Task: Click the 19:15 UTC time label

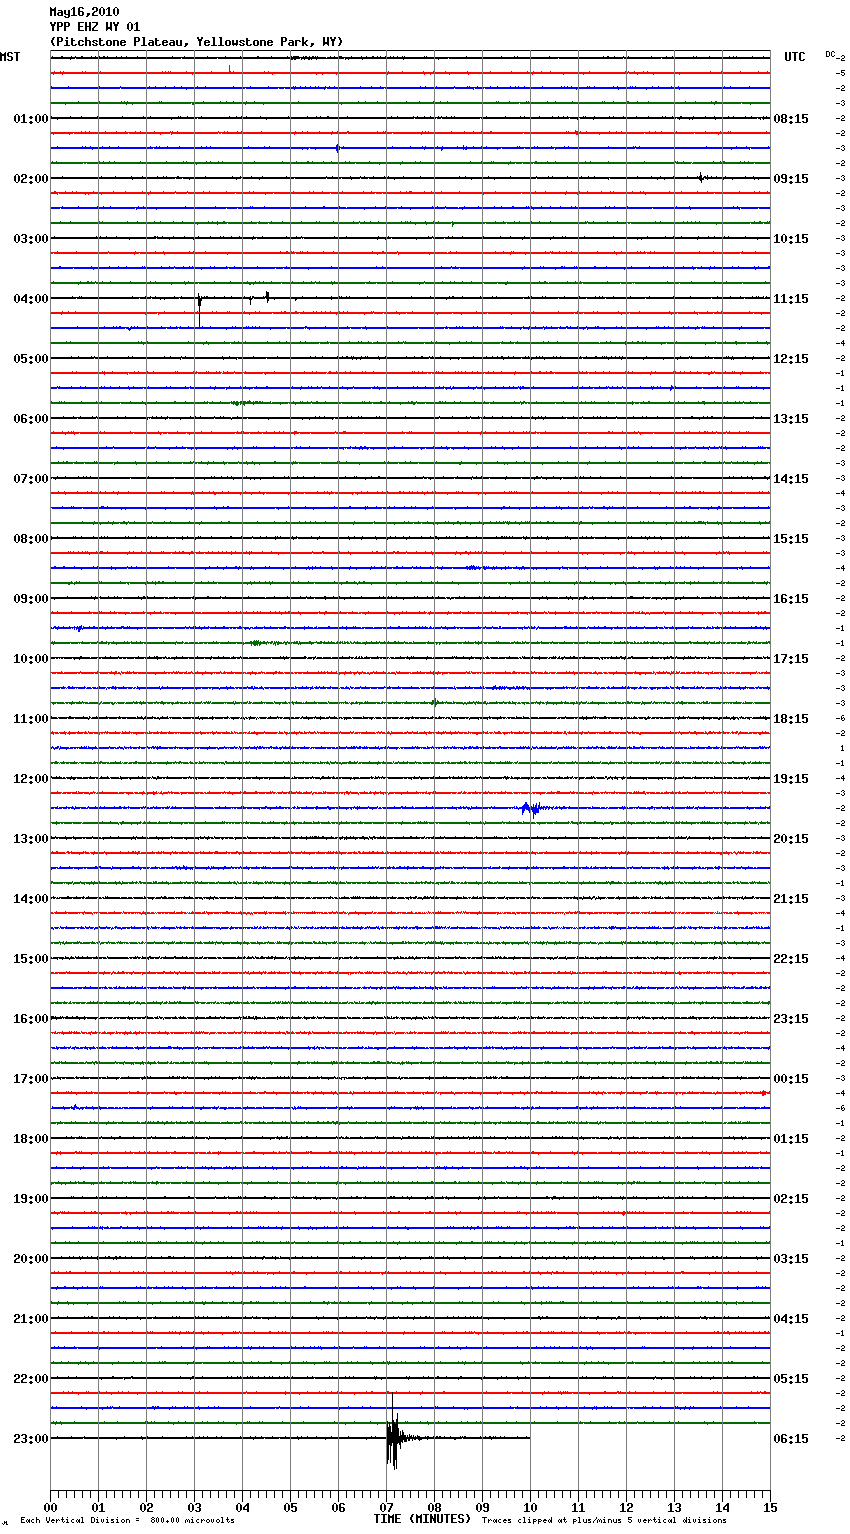Action: pos(791,779)
